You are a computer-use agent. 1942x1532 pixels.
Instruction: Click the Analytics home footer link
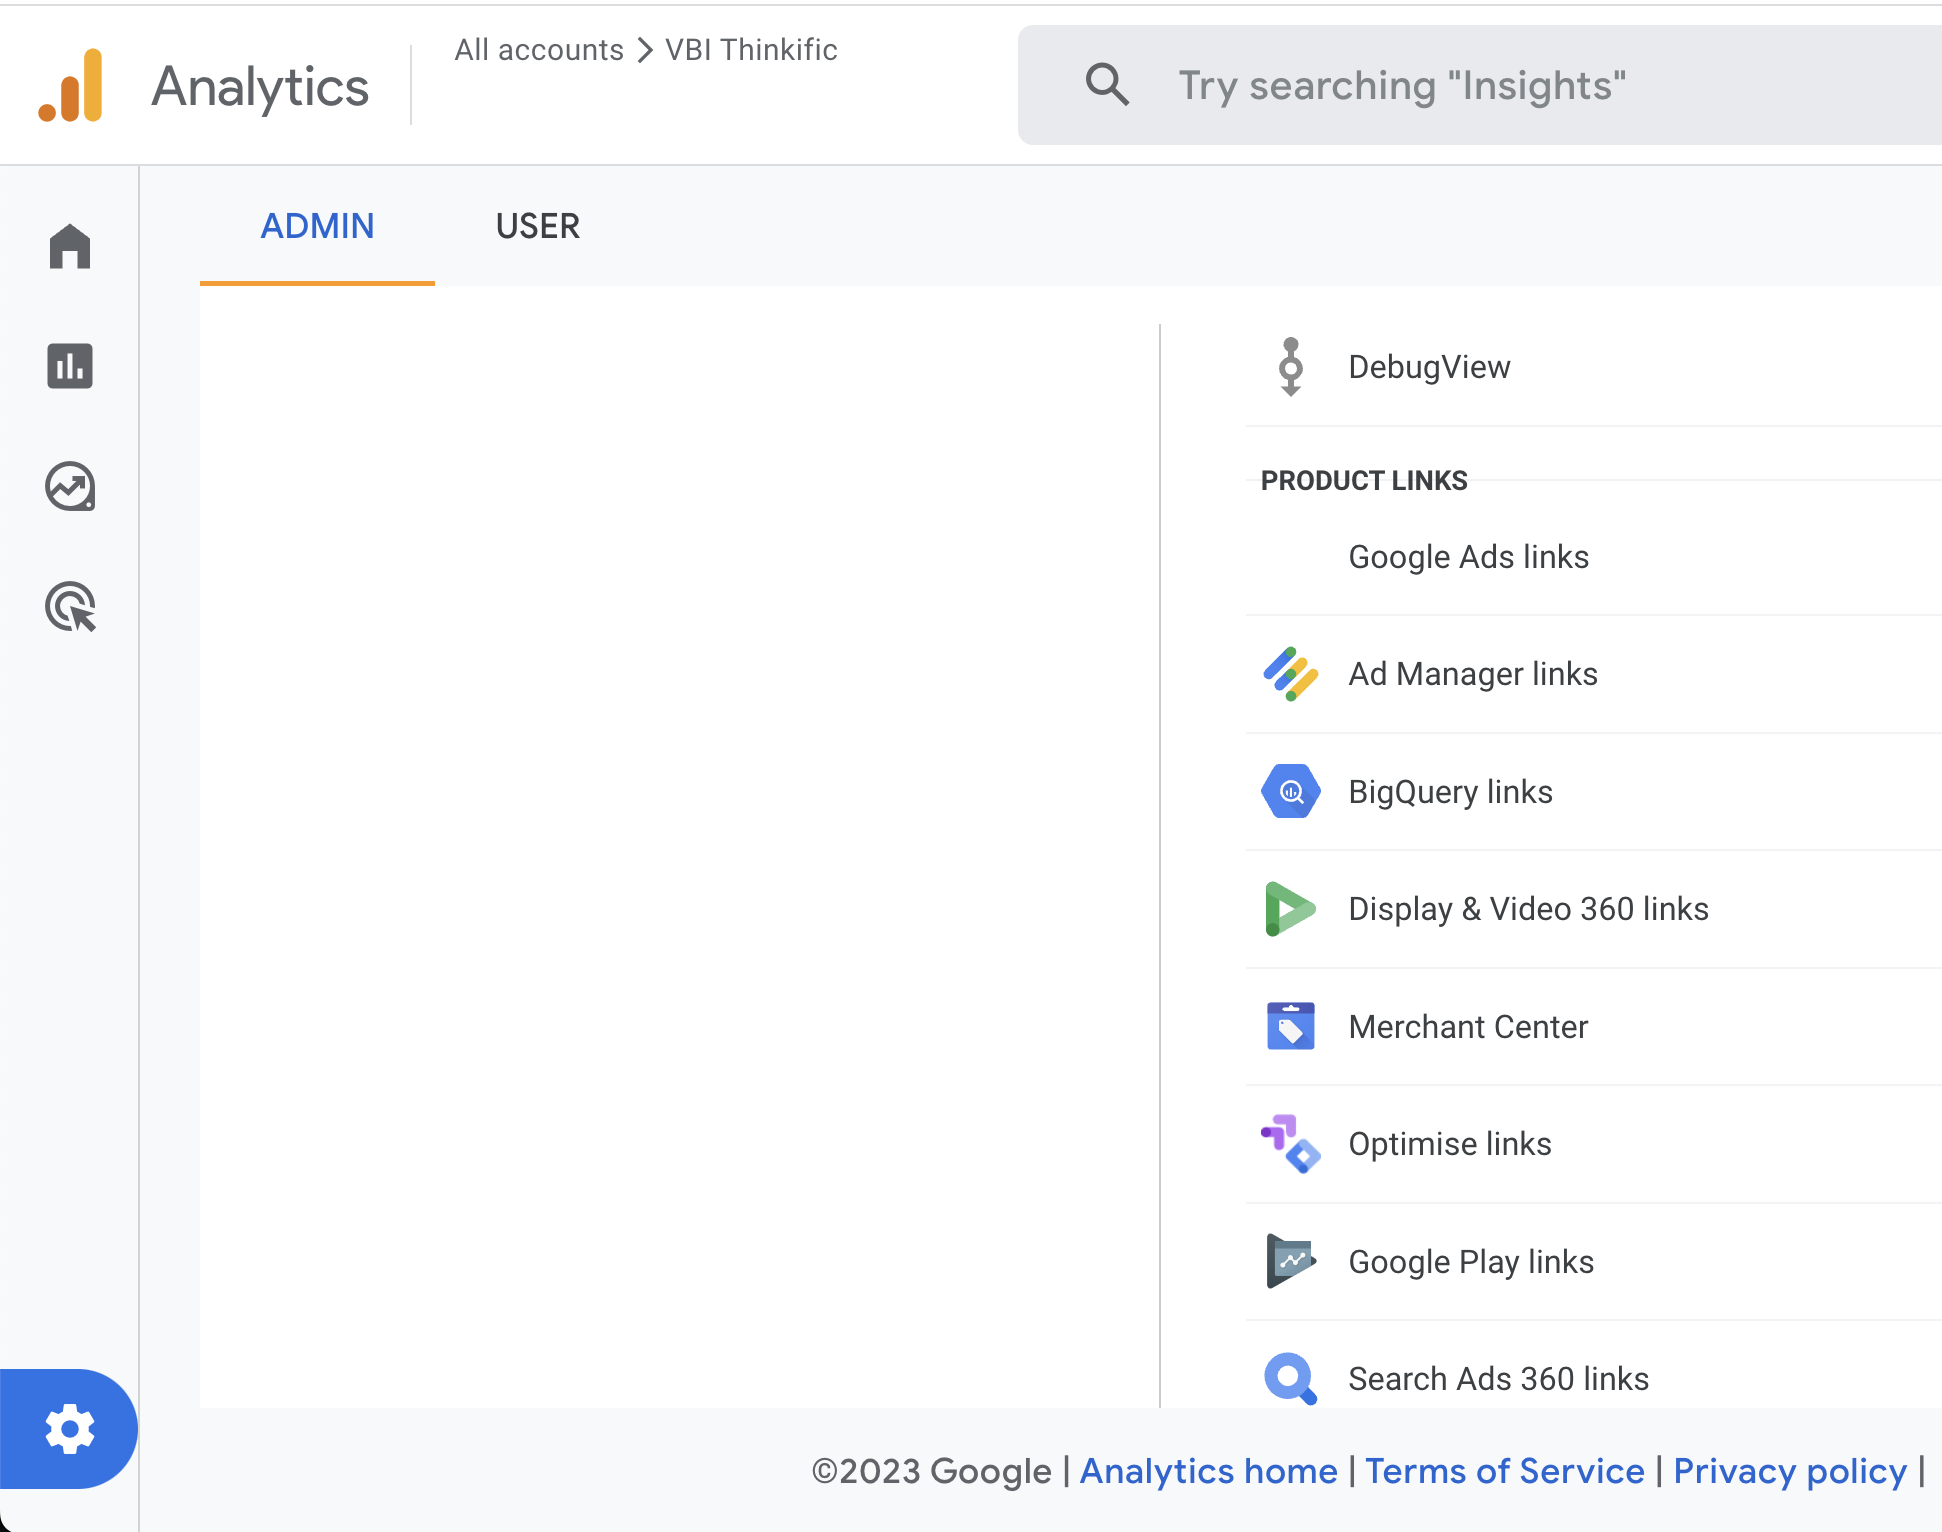click(x=1208, y=1471)
